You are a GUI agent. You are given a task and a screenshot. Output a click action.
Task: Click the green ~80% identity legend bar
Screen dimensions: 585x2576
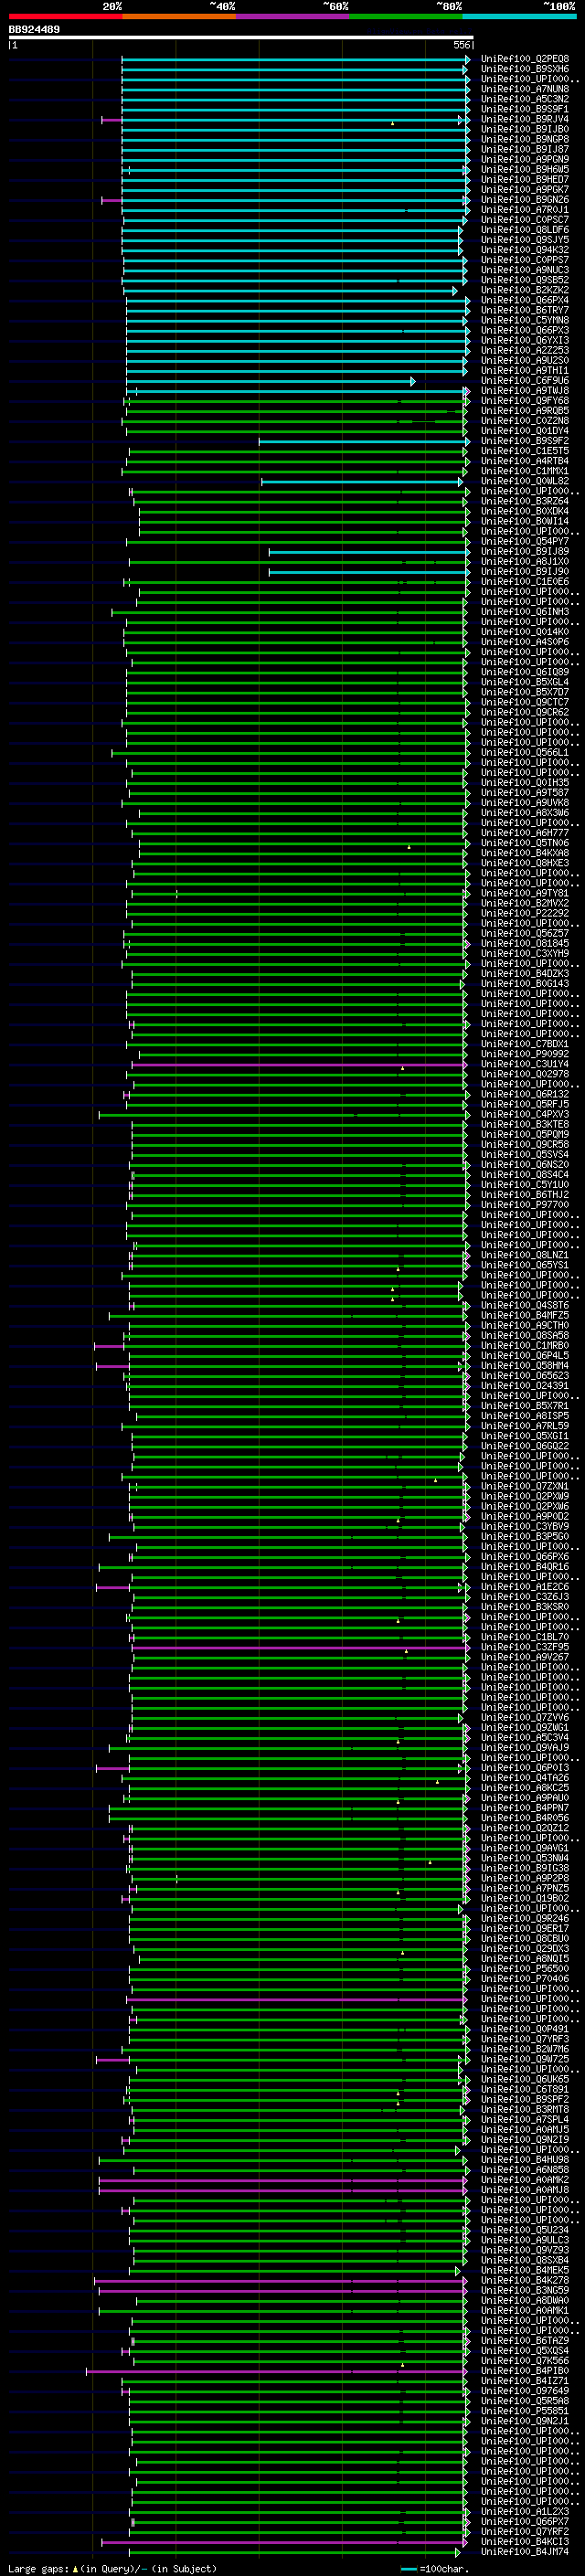coord(405,16)
